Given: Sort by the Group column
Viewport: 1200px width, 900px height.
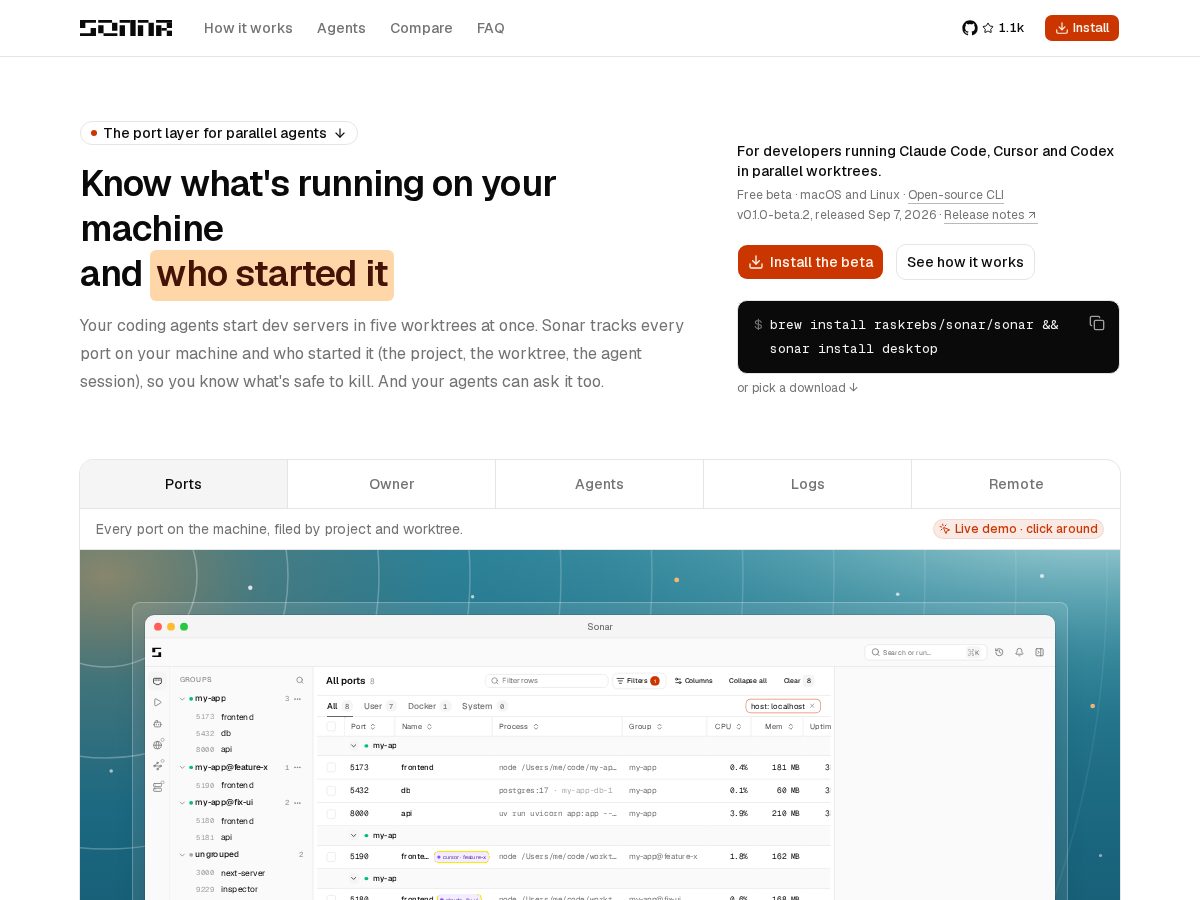Looking at the screenshot, I should pos(644,726).
